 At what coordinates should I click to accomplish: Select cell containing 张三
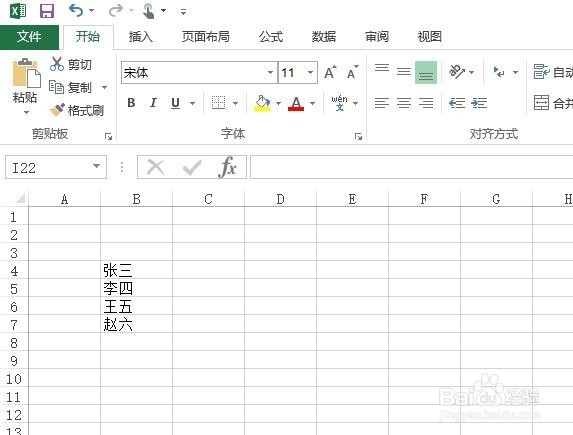pyautogui.click(x=136, y=271)
